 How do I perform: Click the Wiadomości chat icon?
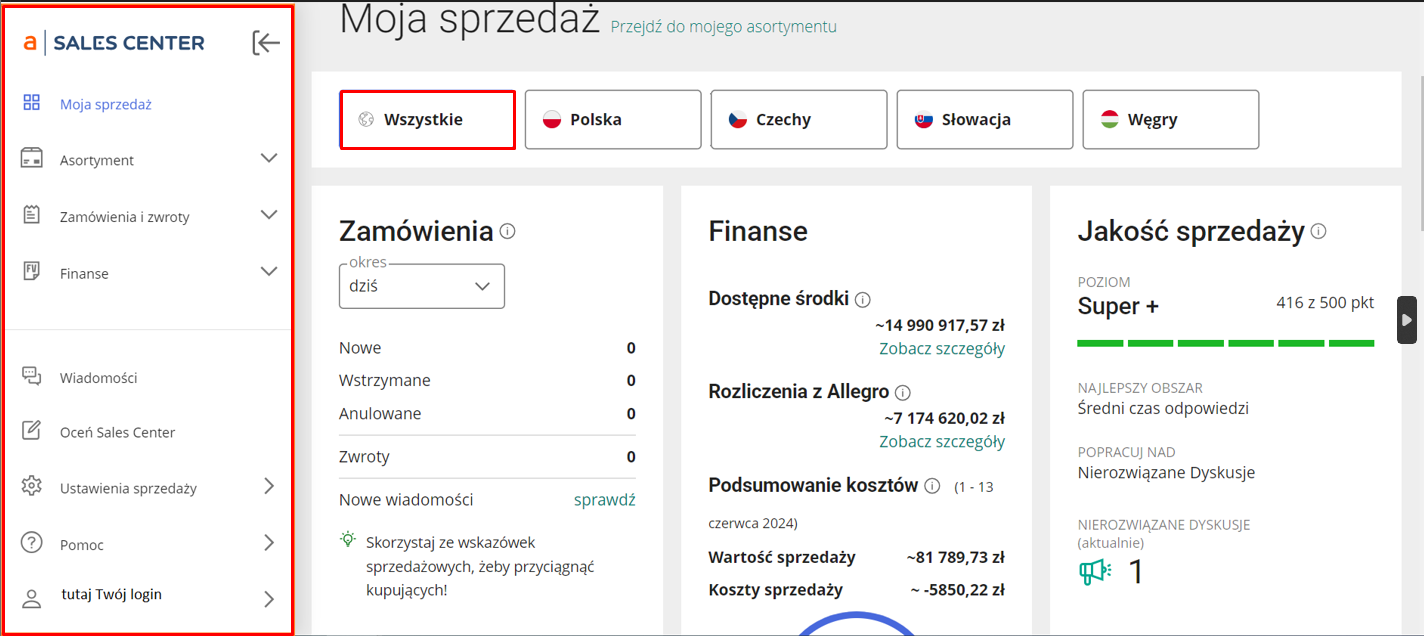31,377
